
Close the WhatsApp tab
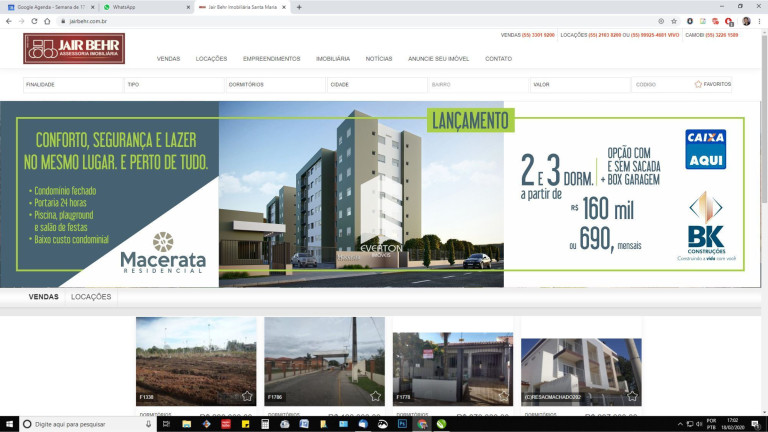tap(189, 7)
